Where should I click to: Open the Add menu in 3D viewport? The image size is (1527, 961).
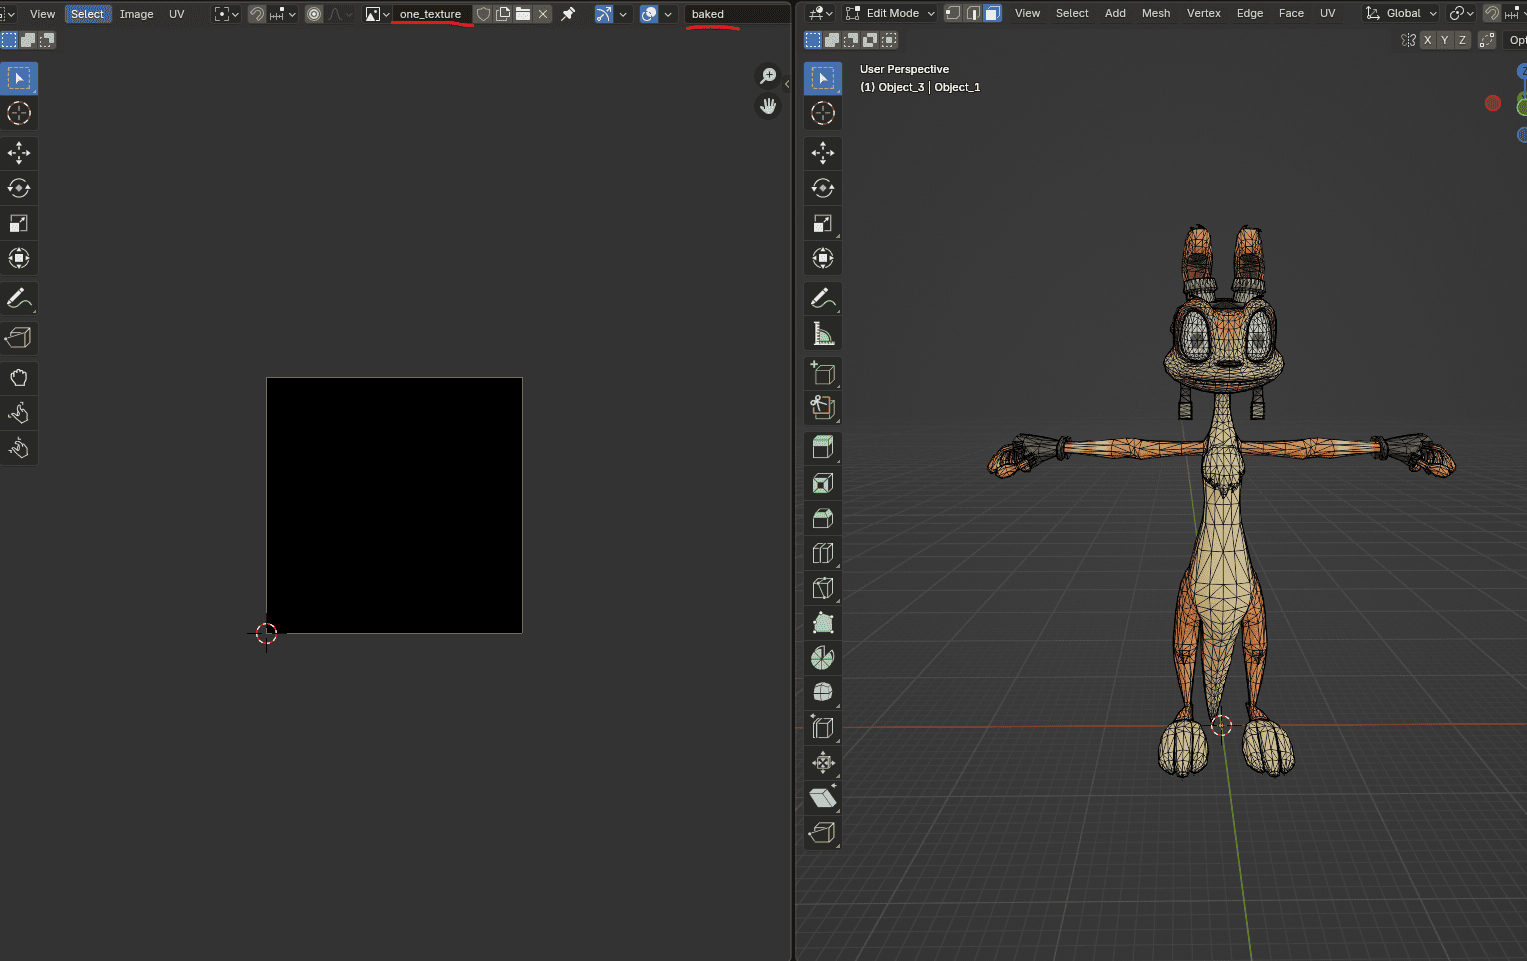coord(1115,13)
